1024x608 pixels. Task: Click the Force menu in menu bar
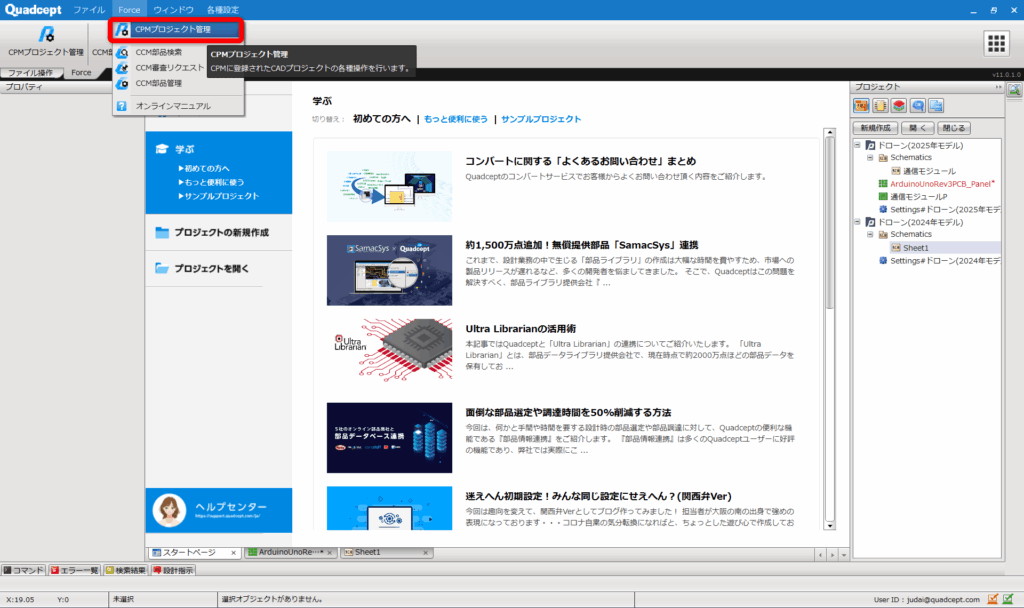129,10
